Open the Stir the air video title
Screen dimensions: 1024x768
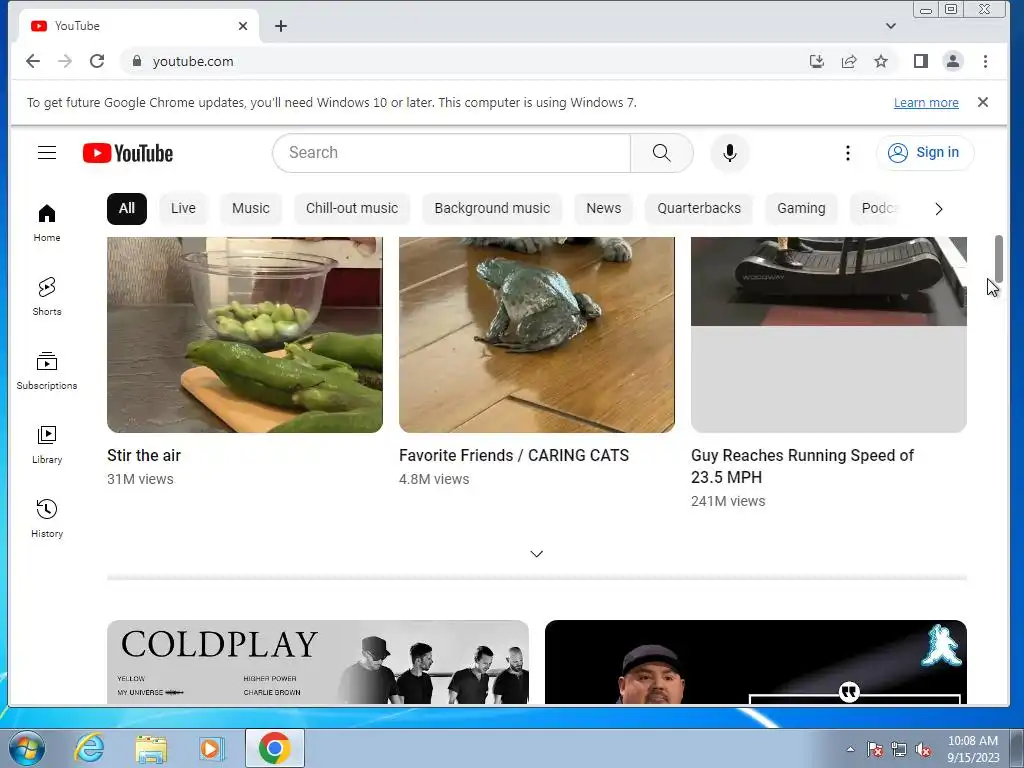[144, 455]
